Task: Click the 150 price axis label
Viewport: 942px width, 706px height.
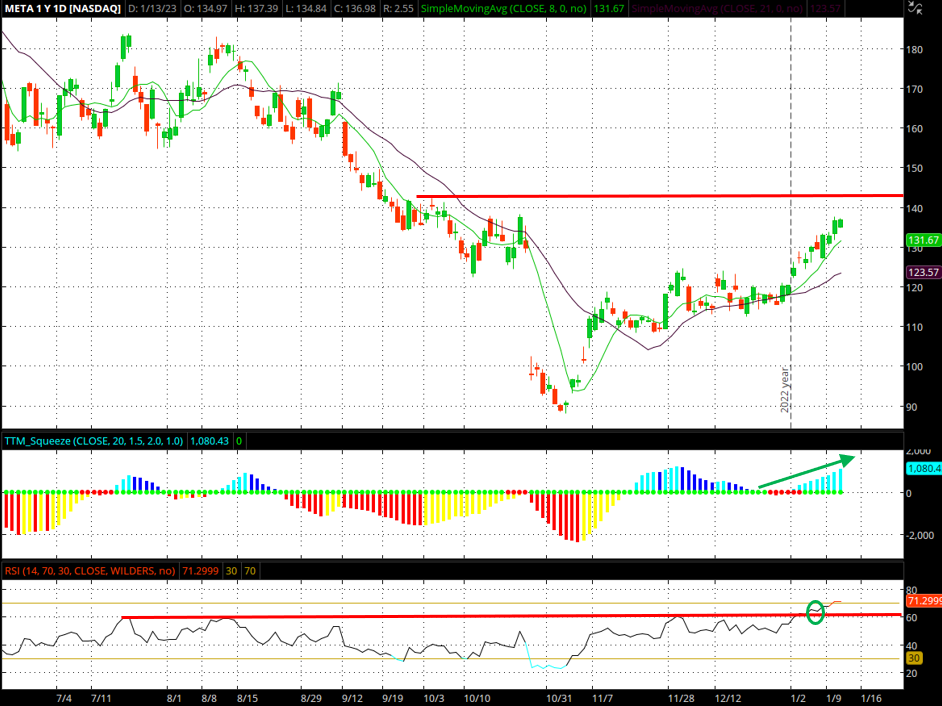Action: pyautogui.click(x=914, y=169)
